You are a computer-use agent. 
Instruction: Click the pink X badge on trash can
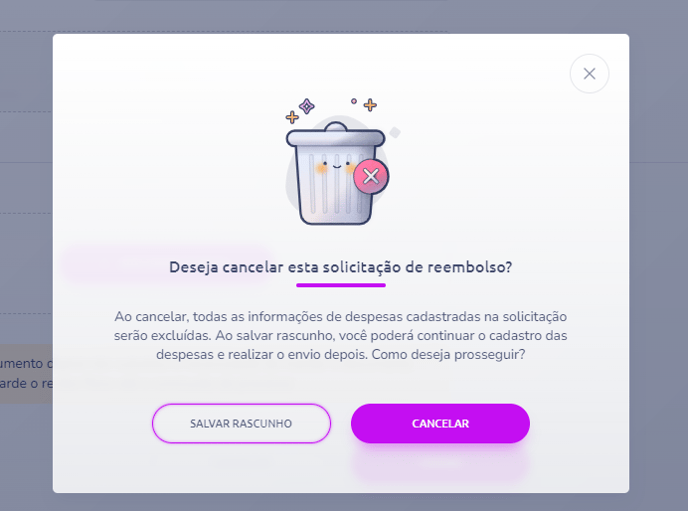[371, 177]
